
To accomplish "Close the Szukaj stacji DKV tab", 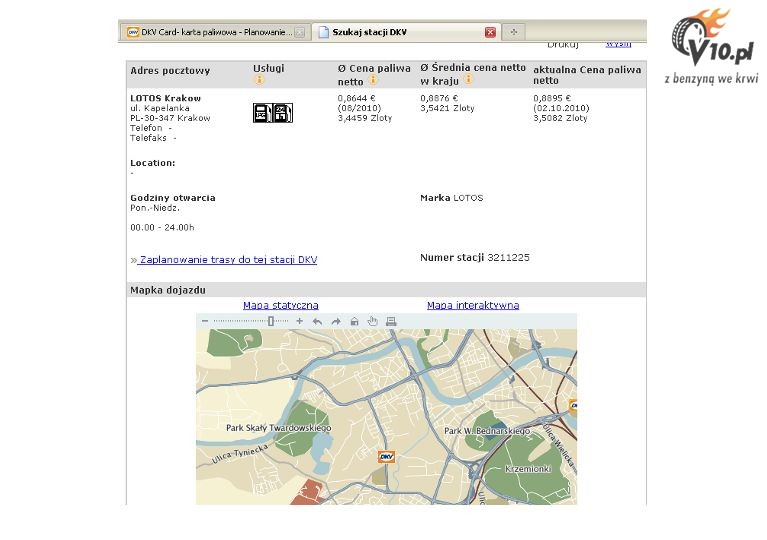I will point(490,32).
